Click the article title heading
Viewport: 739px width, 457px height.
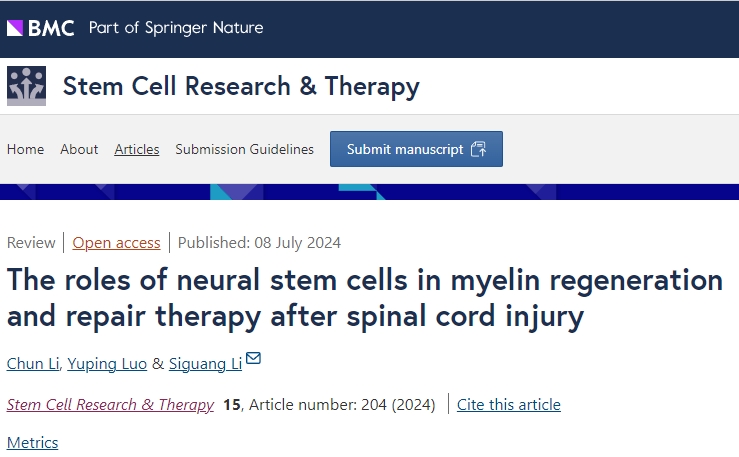(x=364, y=298)
